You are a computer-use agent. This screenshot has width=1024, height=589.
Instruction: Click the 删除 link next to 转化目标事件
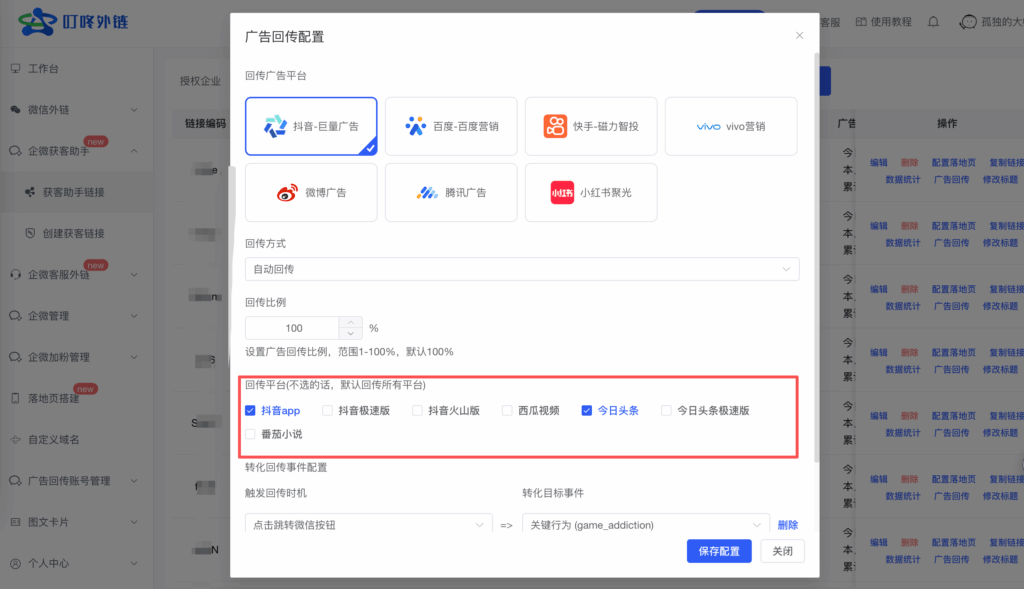click(x=787, y=524)
